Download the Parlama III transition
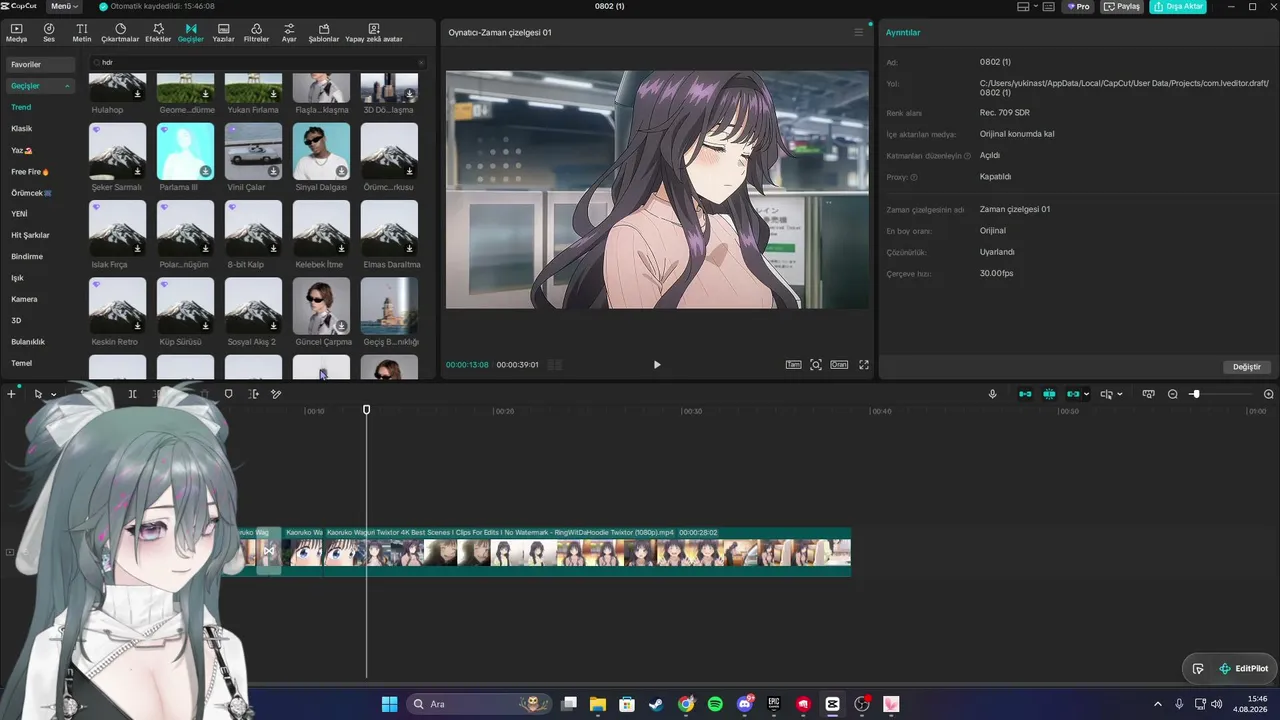 pos(205,171)
